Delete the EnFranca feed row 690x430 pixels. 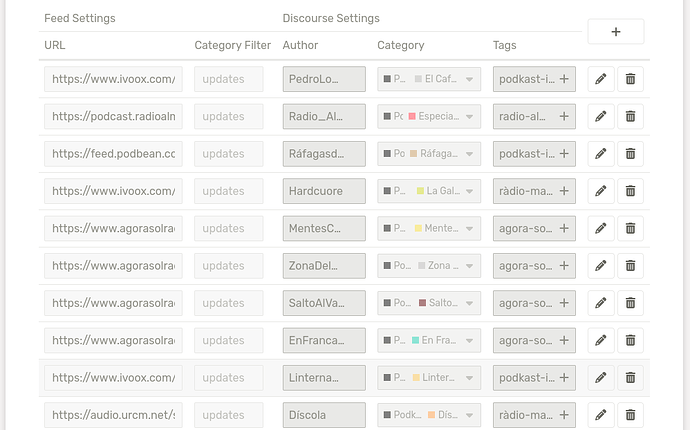pyautogui.click(x=631, y=340)
